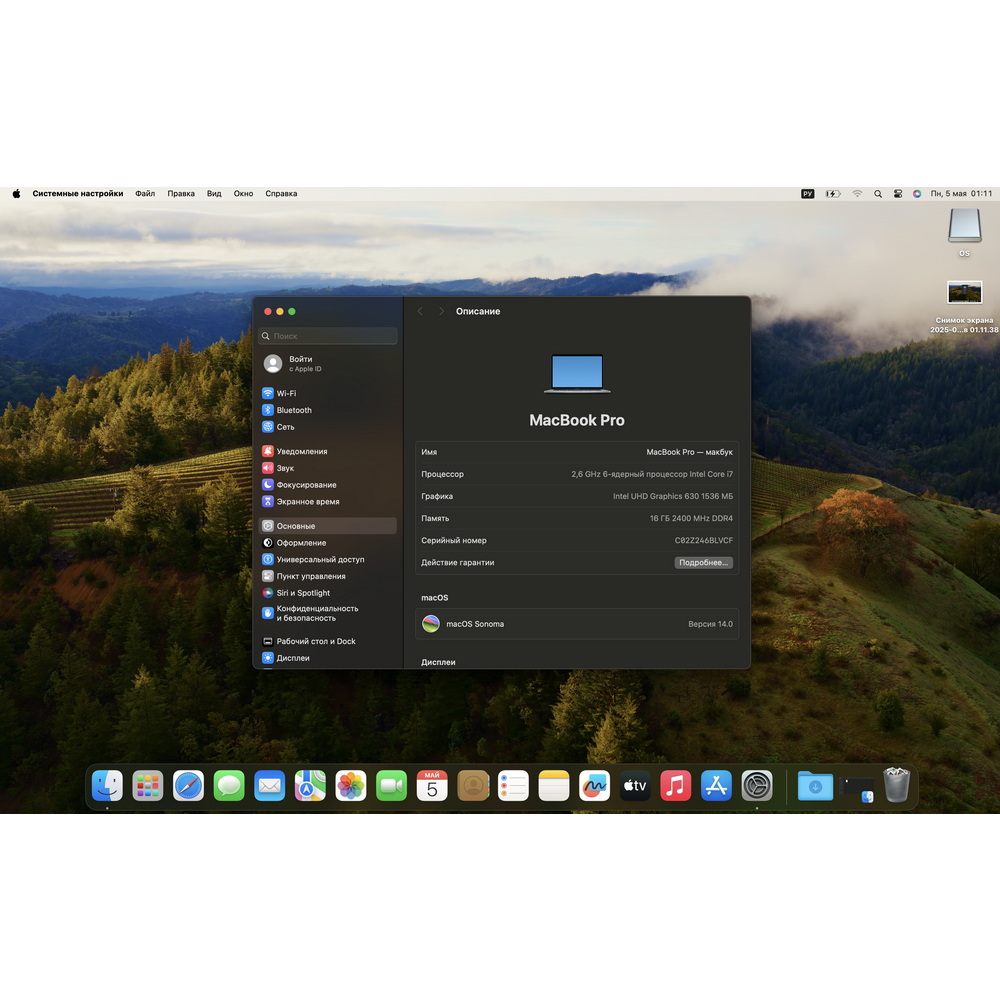Click the battery status icon
This screenshot has height=1000, width=1000.
click(833, 194)
